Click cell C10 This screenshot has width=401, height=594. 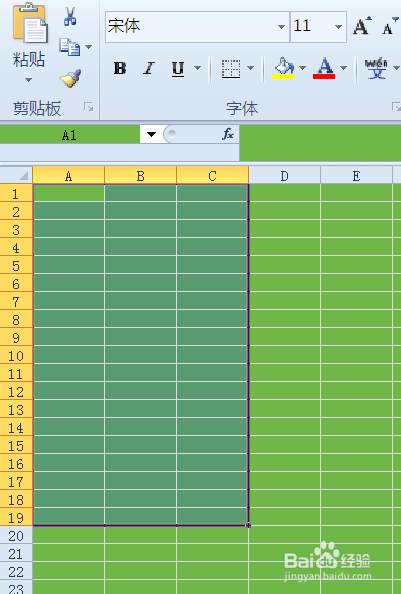point(212,355)
